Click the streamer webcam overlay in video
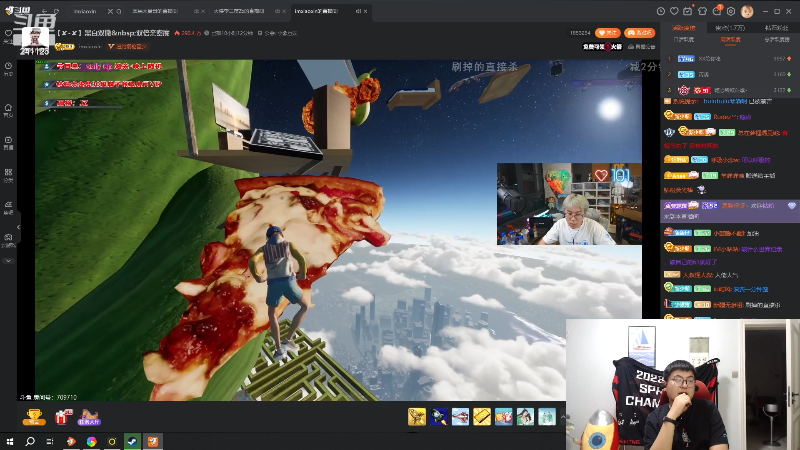This screenshot has width=800, height=450. (569, 204)
